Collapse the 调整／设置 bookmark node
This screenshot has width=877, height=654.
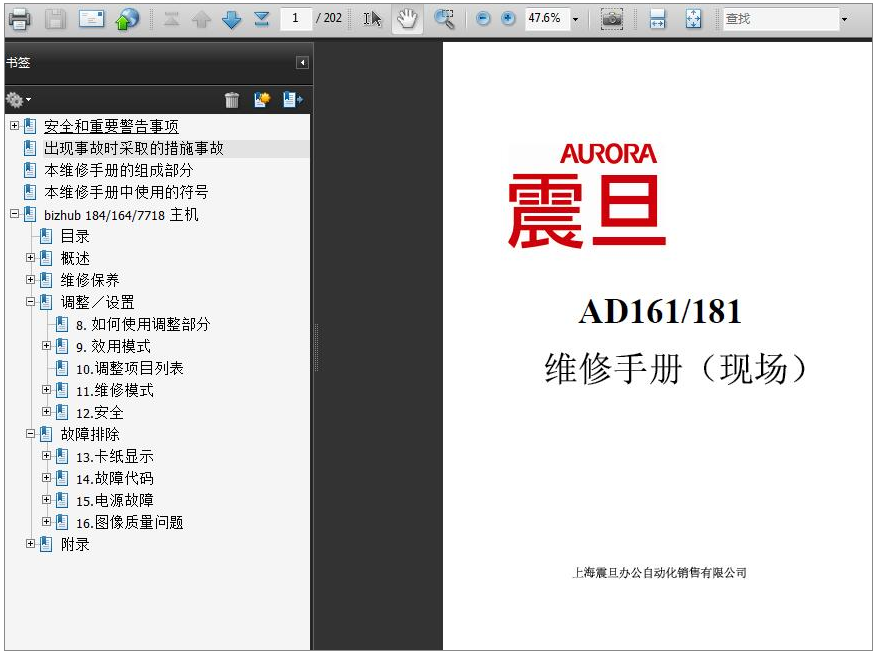(31, 302)
